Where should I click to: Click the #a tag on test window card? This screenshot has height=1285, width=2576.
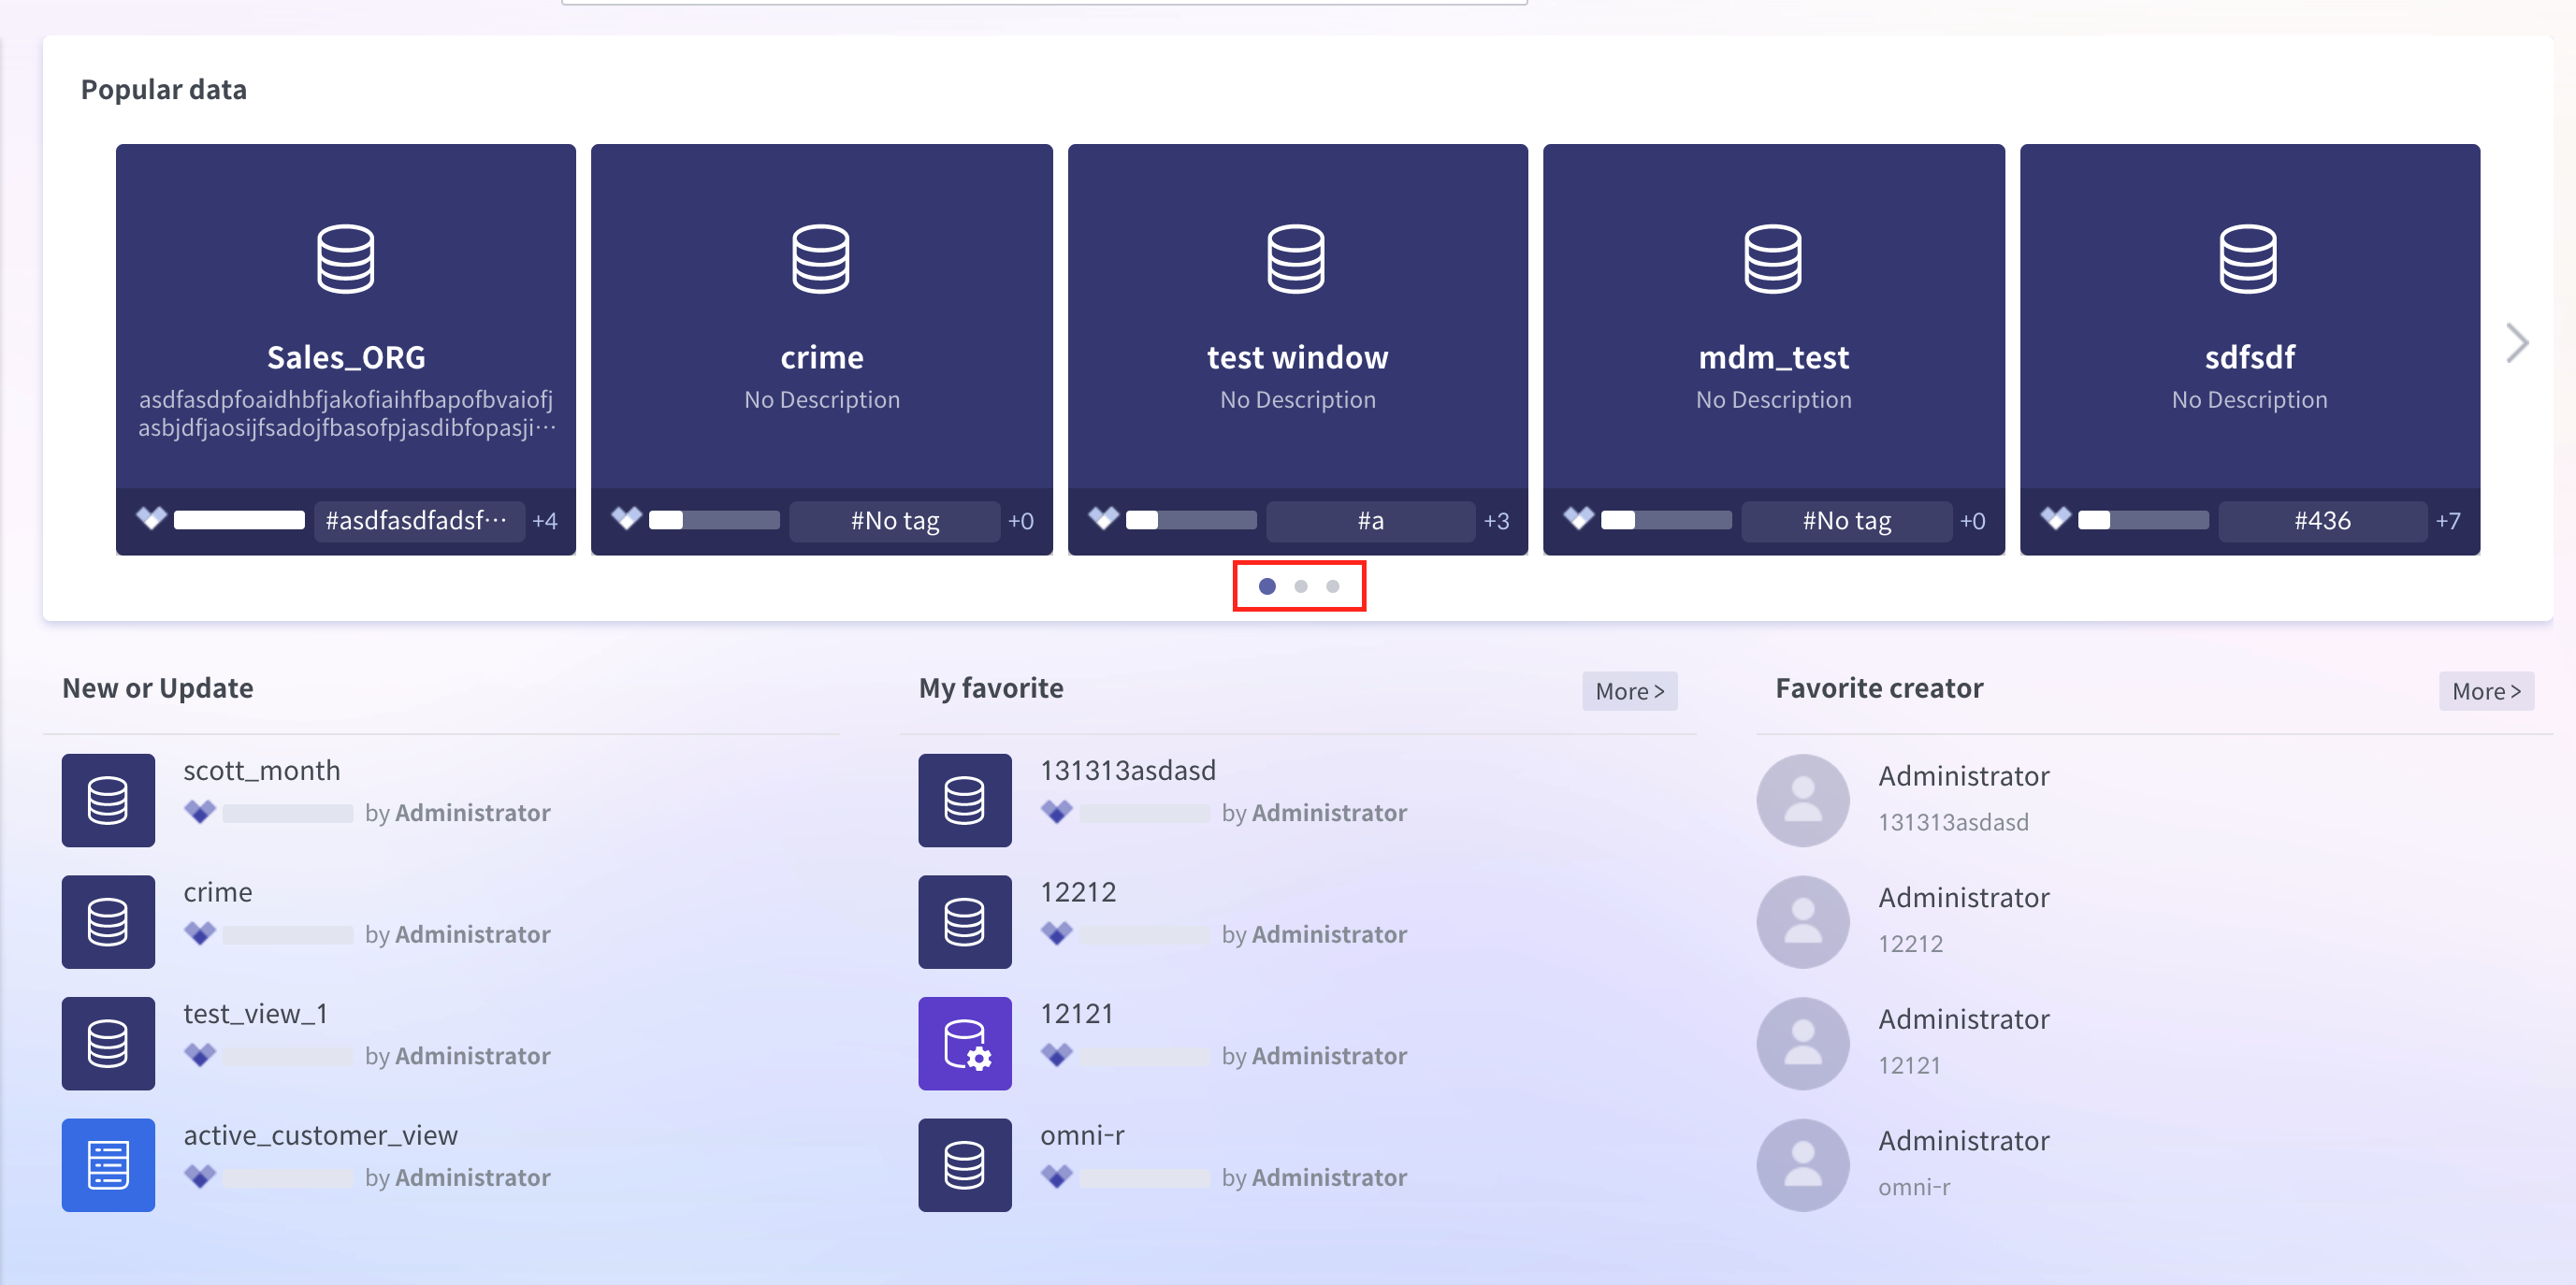click(1370, 520)
